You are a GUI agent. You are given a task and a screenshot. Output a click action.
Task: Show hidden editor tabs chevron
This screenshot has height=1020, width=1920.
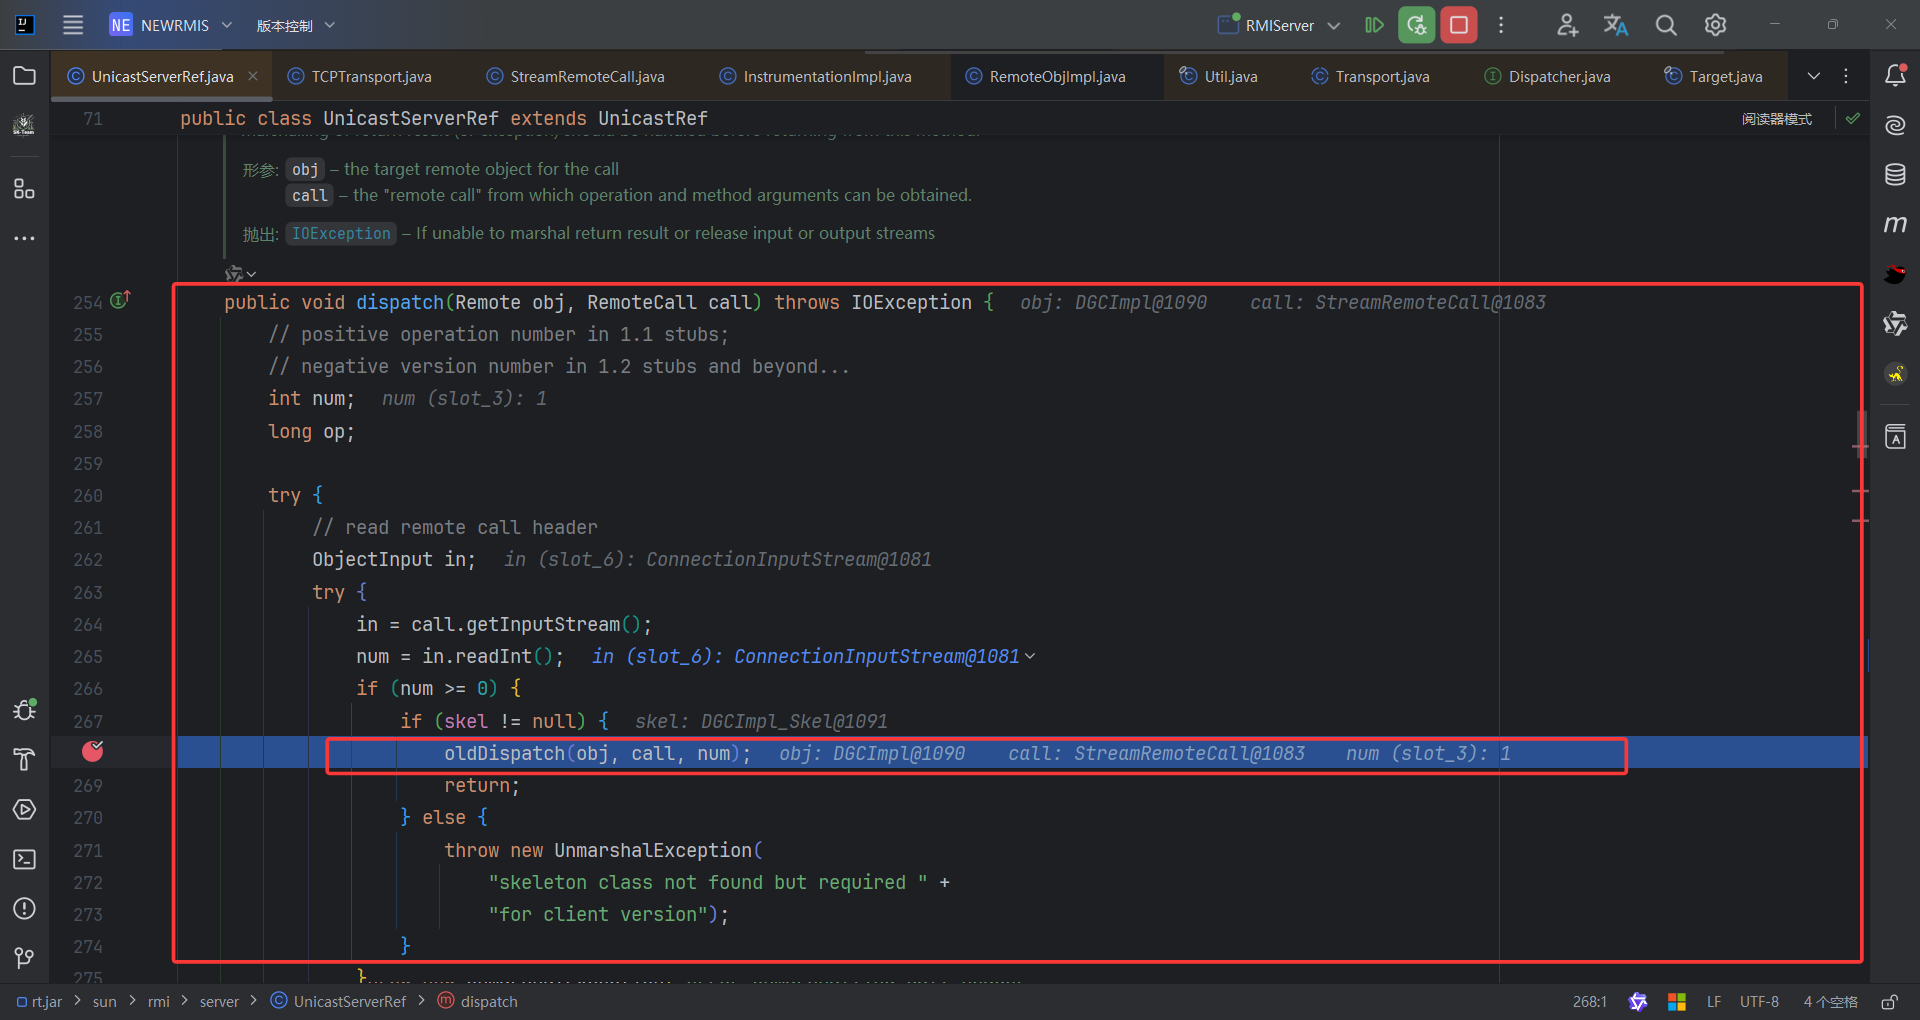(1814, 76)
